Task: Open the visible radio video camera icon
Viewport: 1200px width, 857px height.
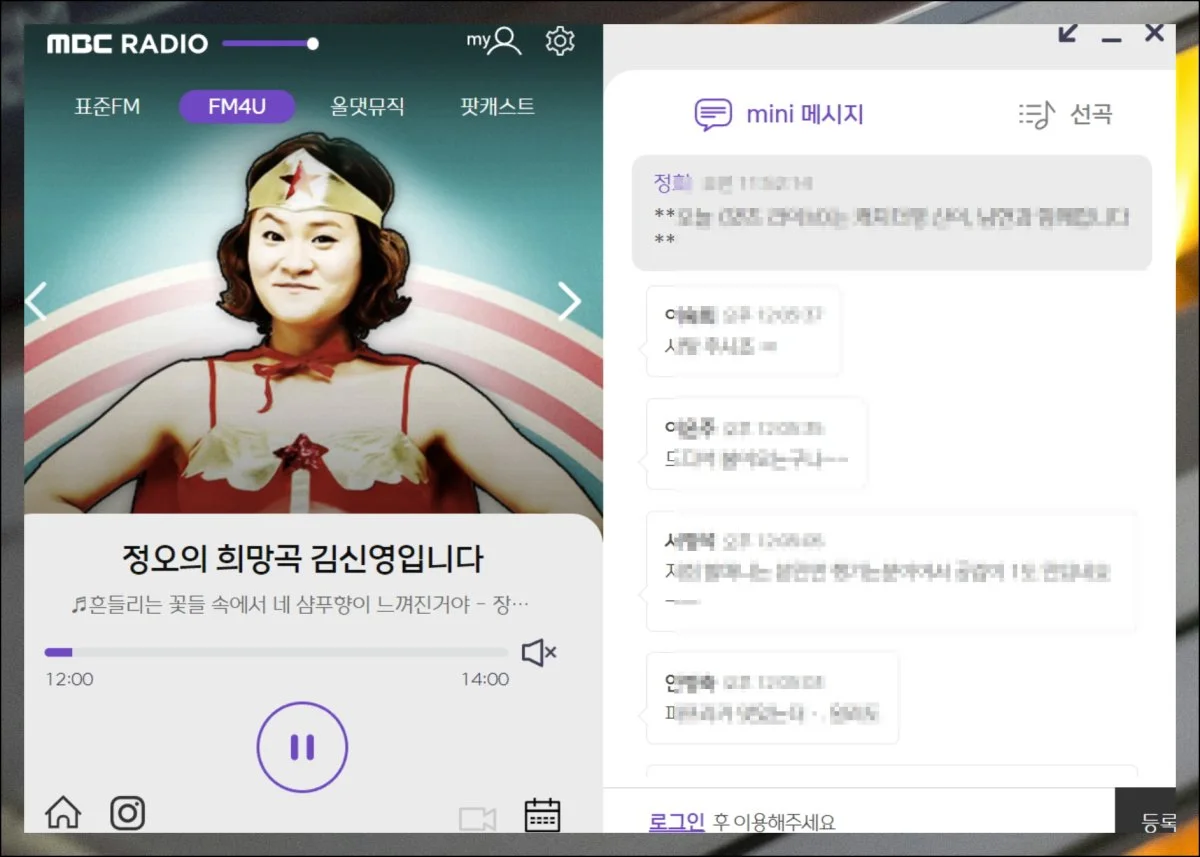Action: point(477,819)
